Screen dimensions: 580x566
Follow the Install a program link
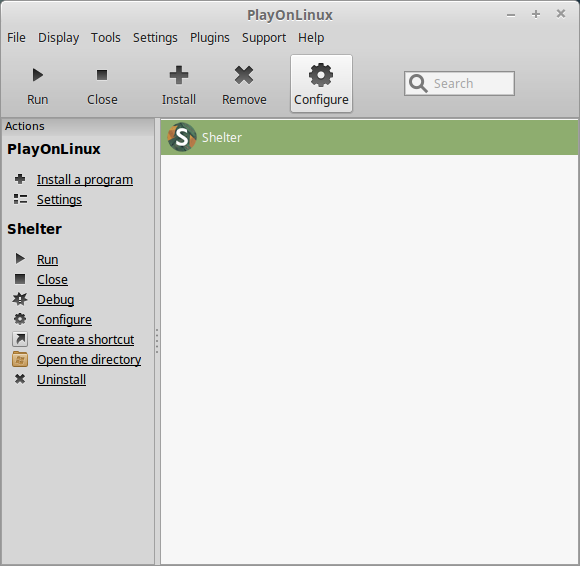tap(85, 180)
